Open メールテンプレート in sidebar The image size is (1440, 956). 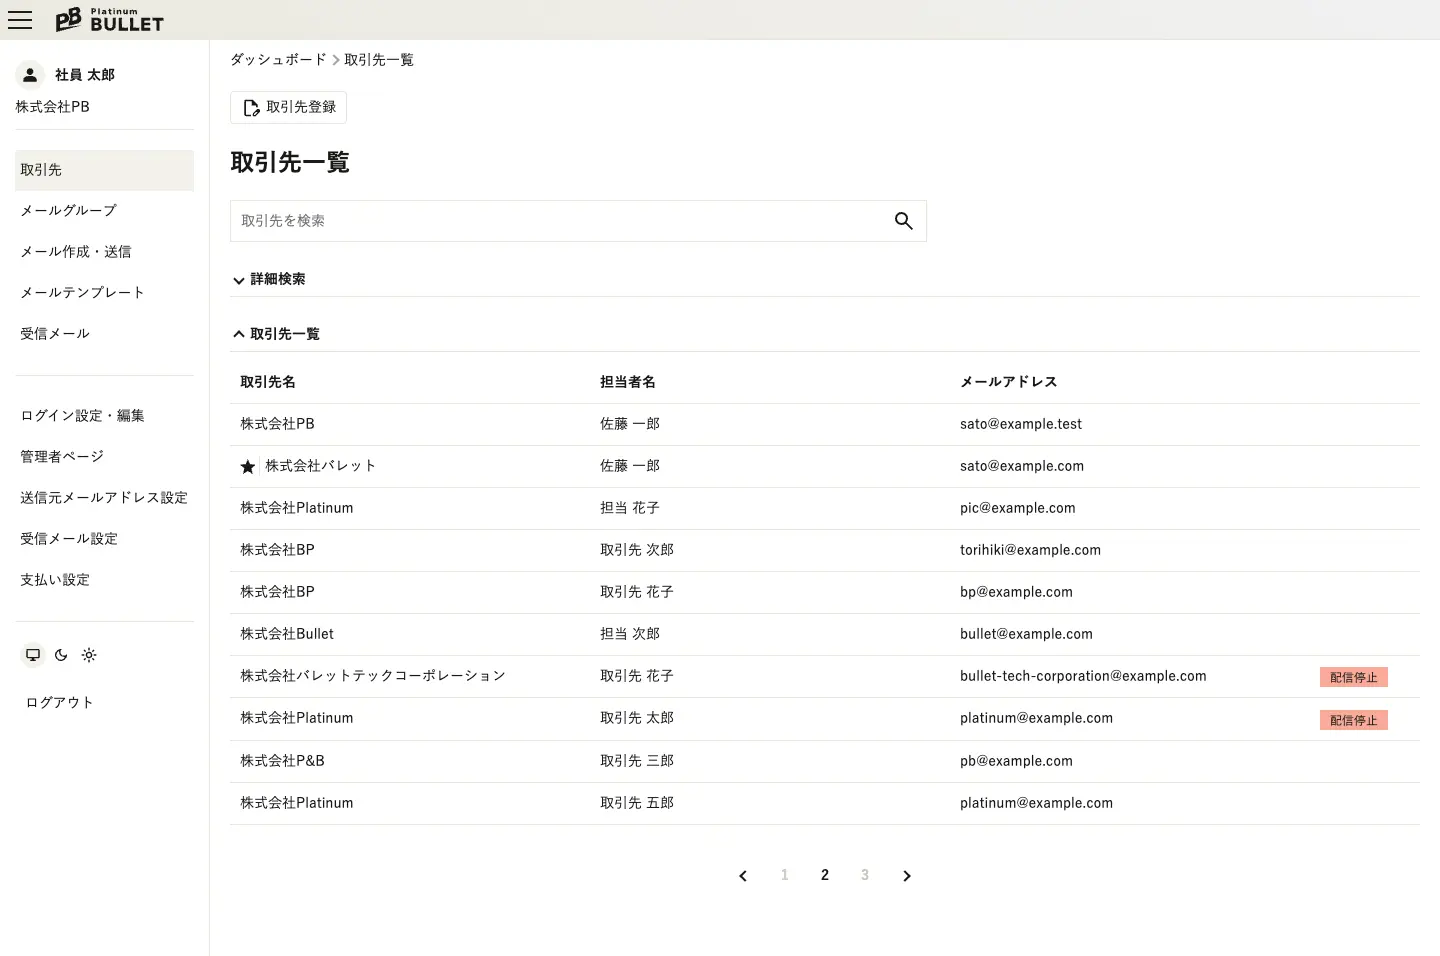(83, 293)
